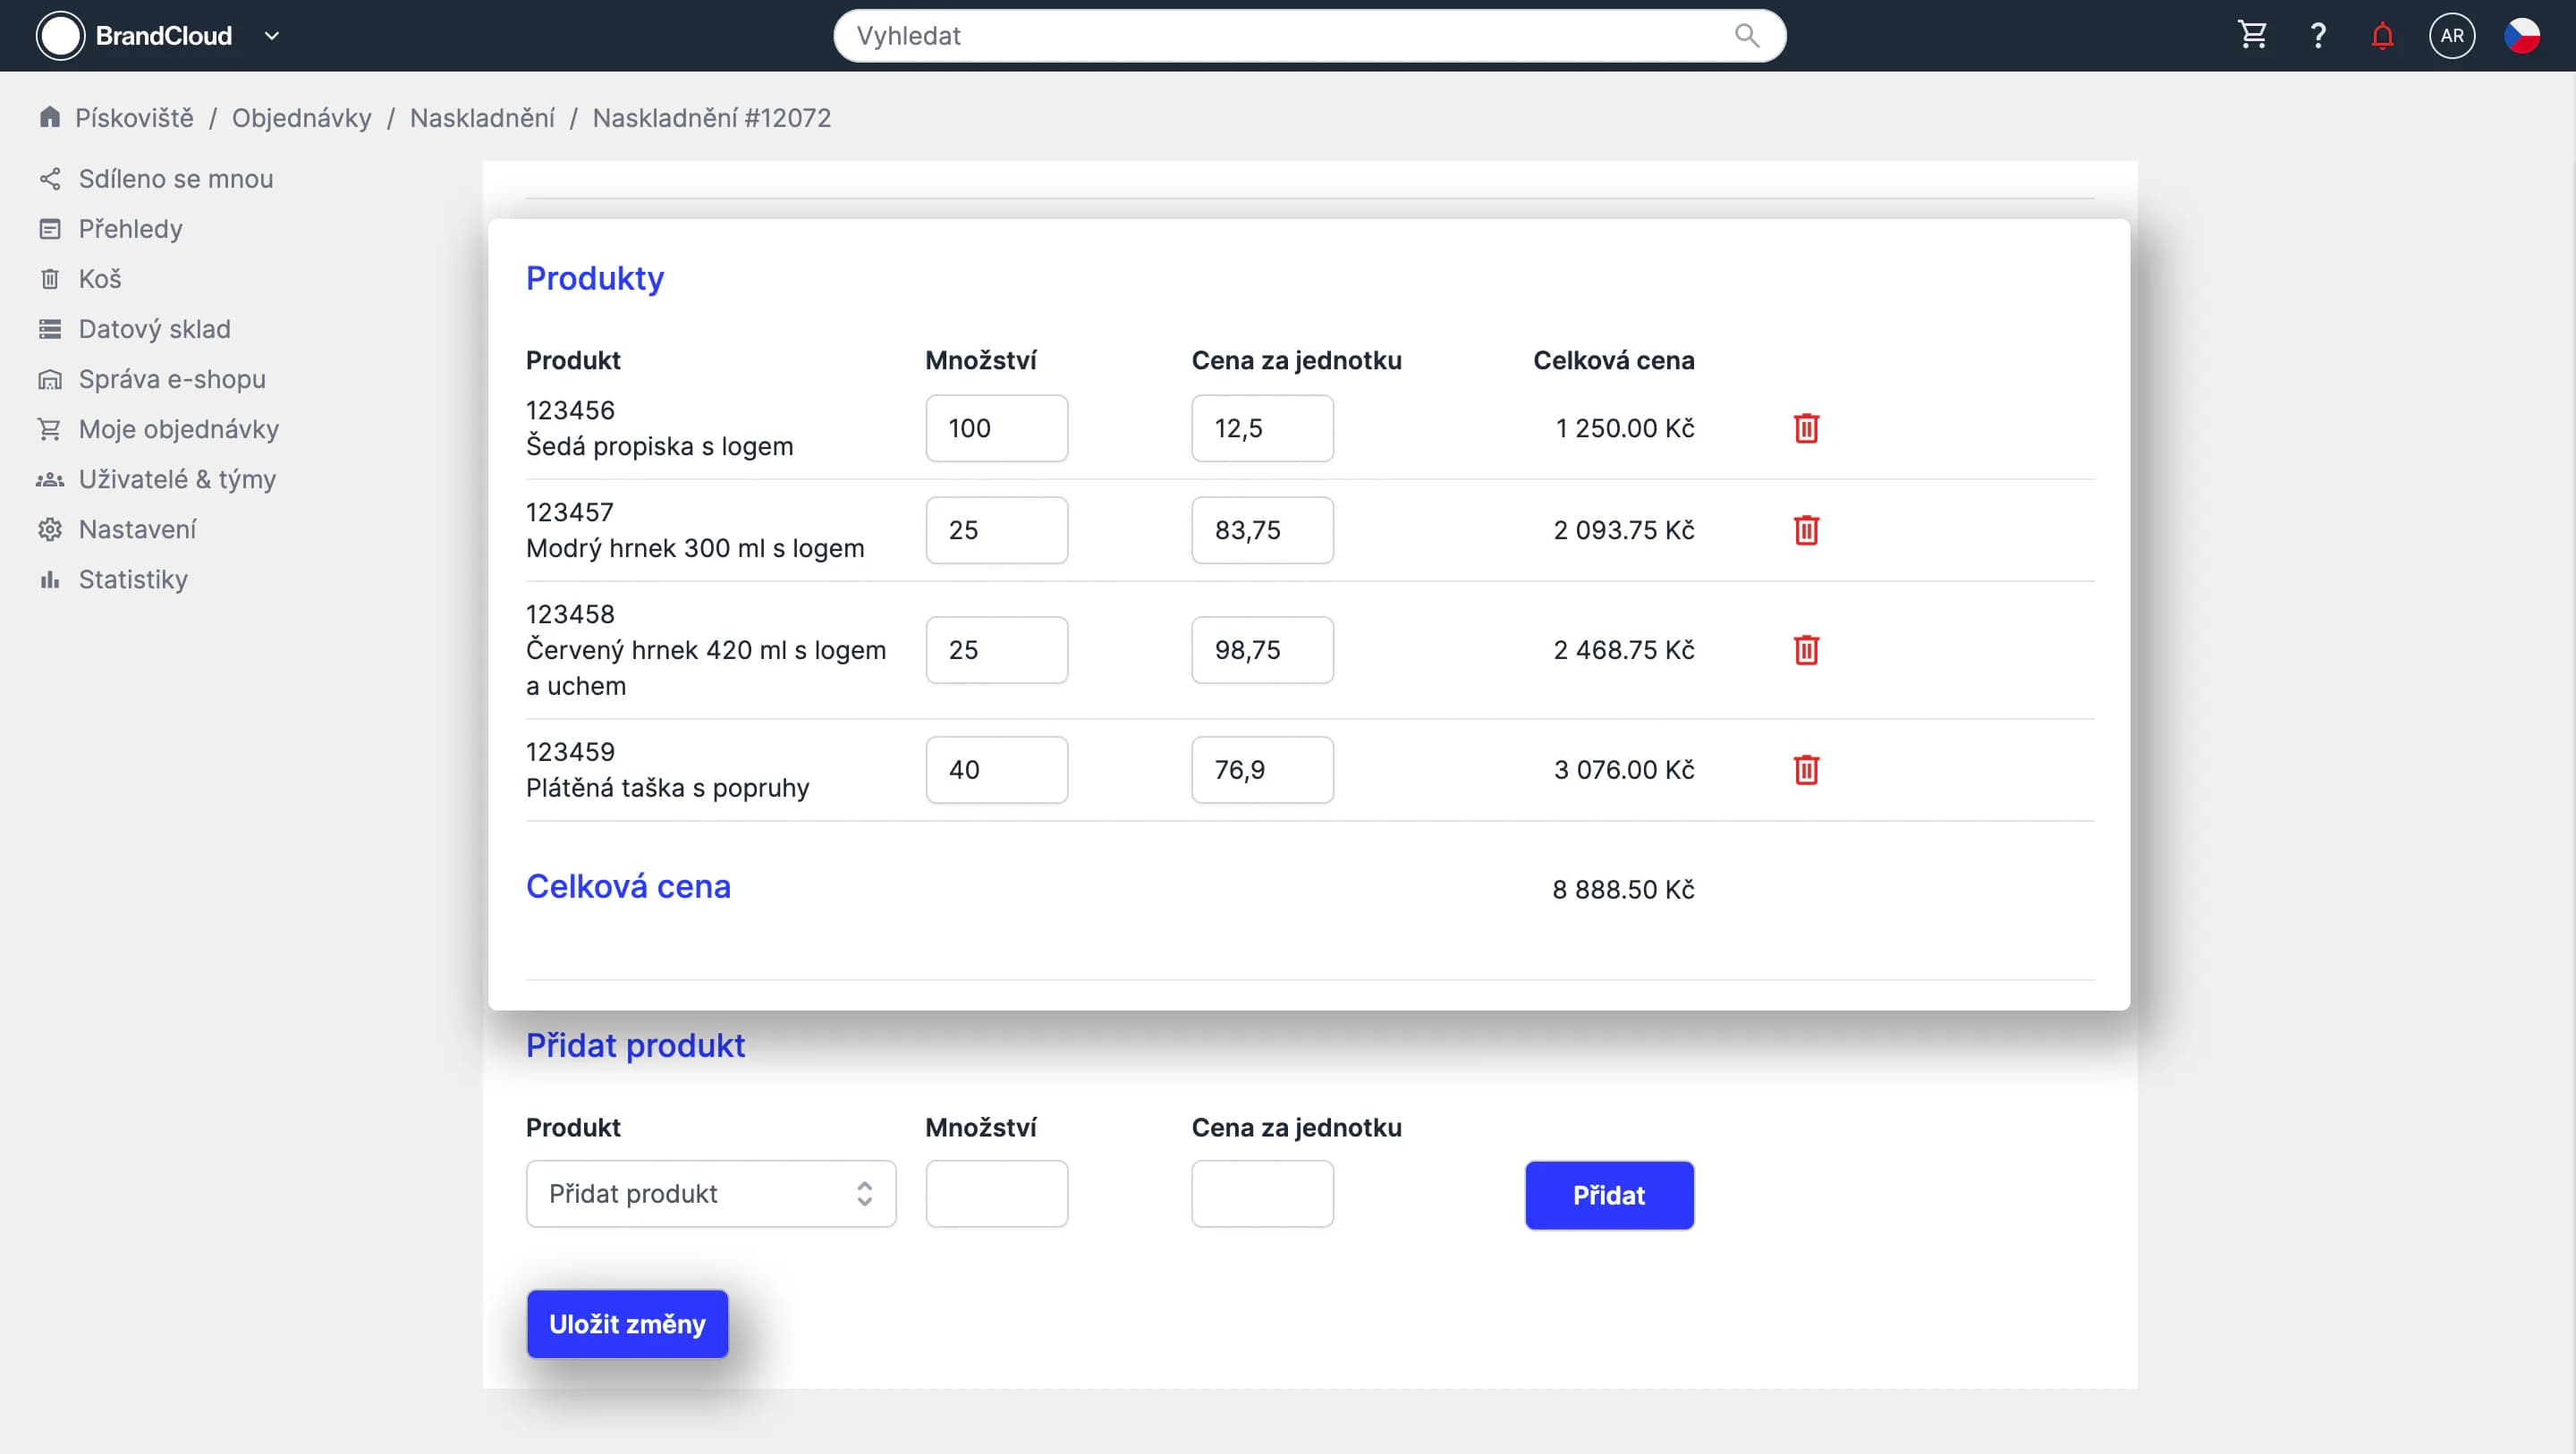This screenshot has width=2576, height=1454.
Task: Expand the BrandCloud workspace chevron
Action: pyautogui.click(x=271, y=36)
